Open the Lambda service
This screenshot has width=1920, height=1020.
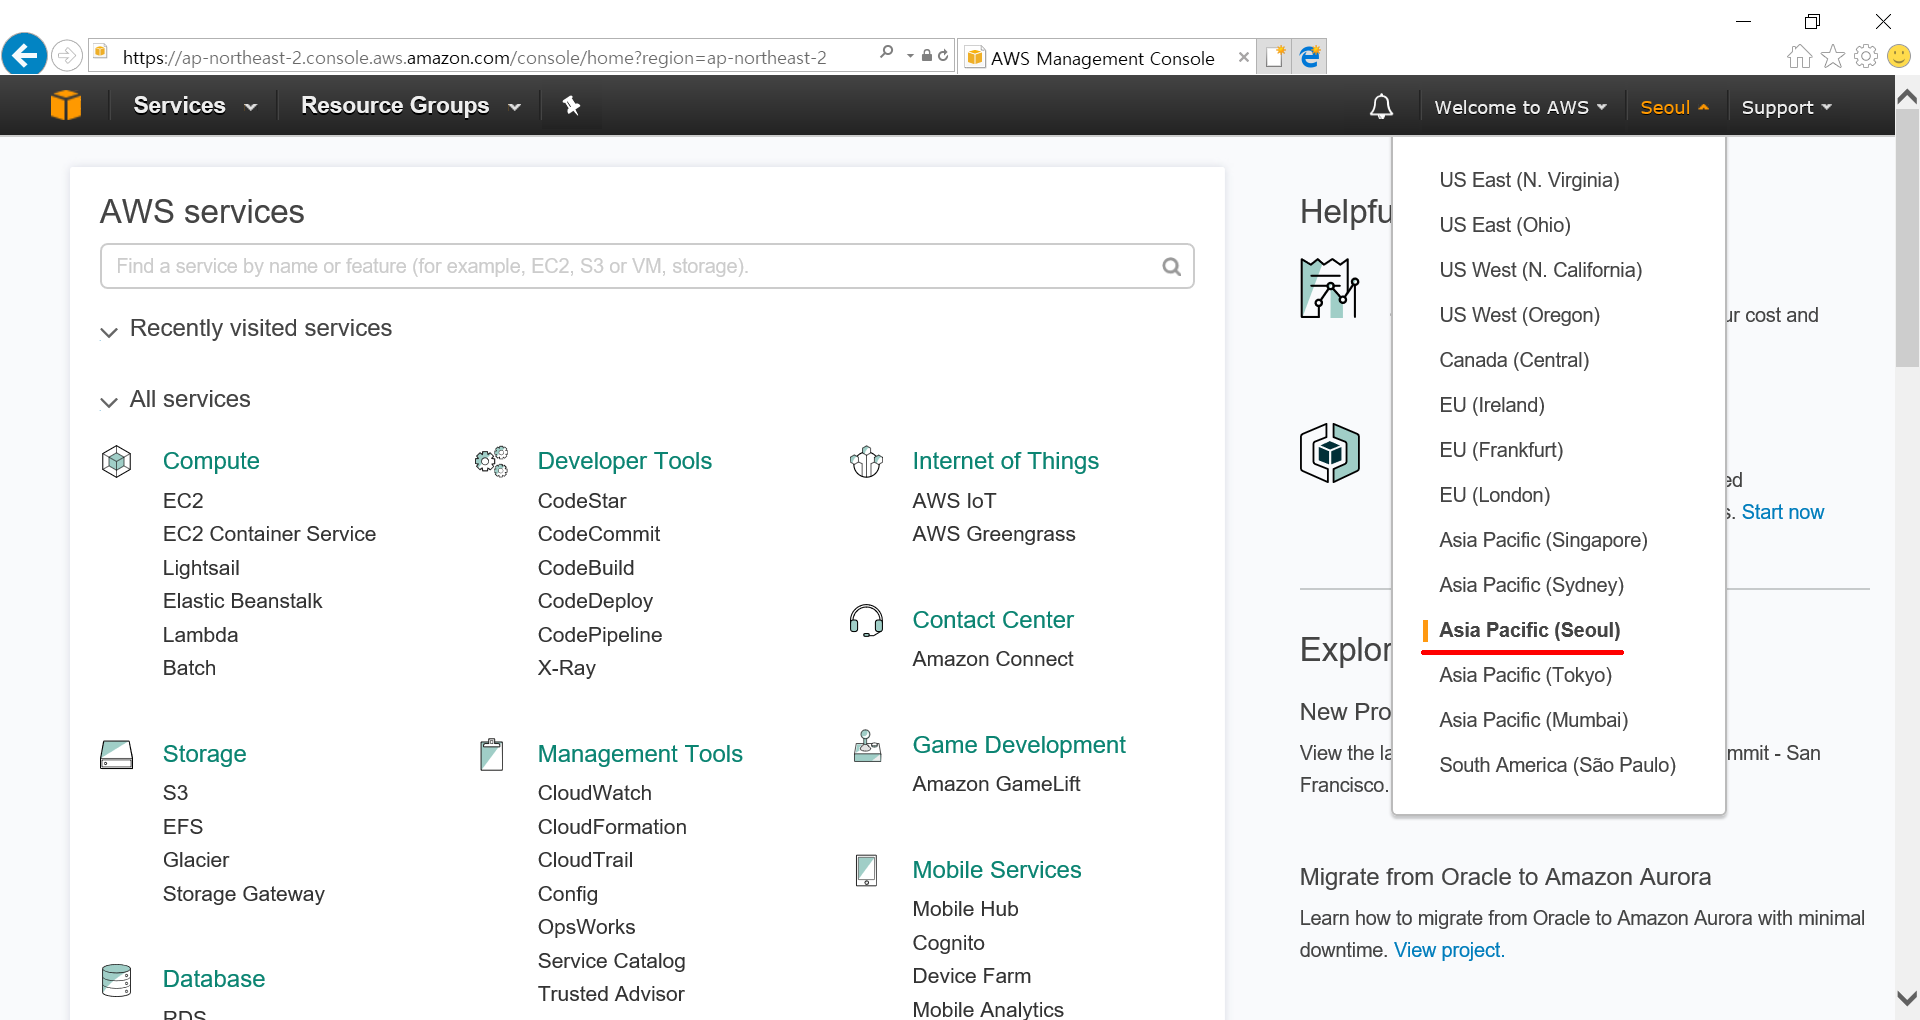coord(200,635)
